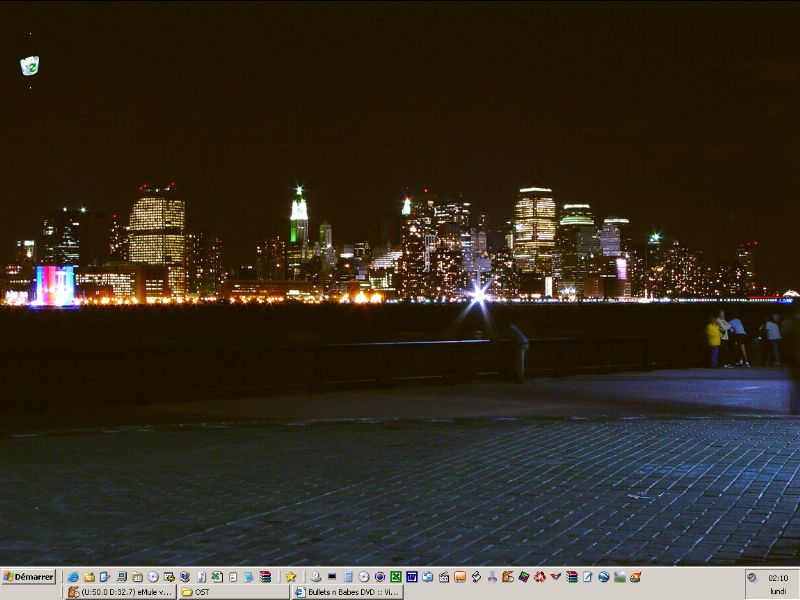The width and height of the screenshot is (800, 600).
Task: Open the Recycle Bin on the desktop
Action: click(x=30, y=66)
